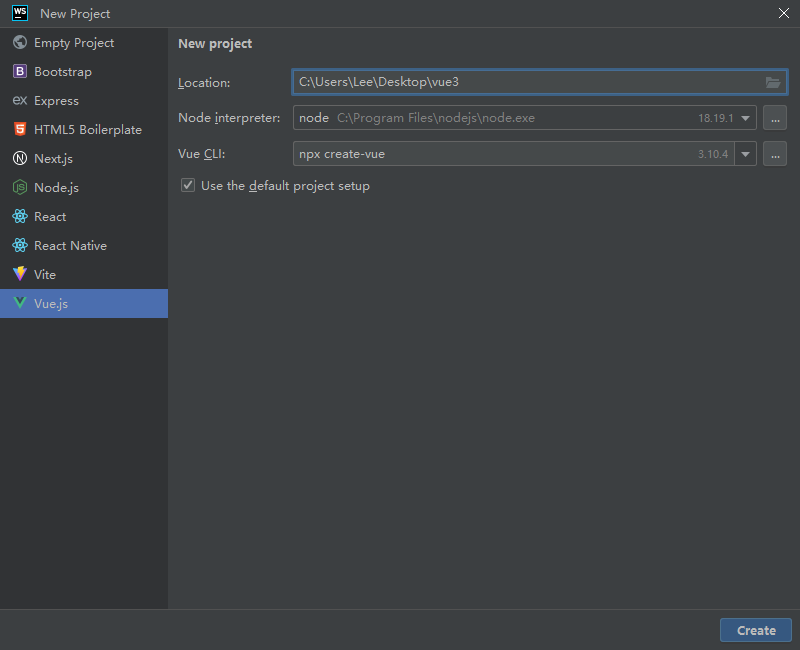Screen dimensions: 800x650
Task: Uncheck Use the default project setup
Action: 188,185
